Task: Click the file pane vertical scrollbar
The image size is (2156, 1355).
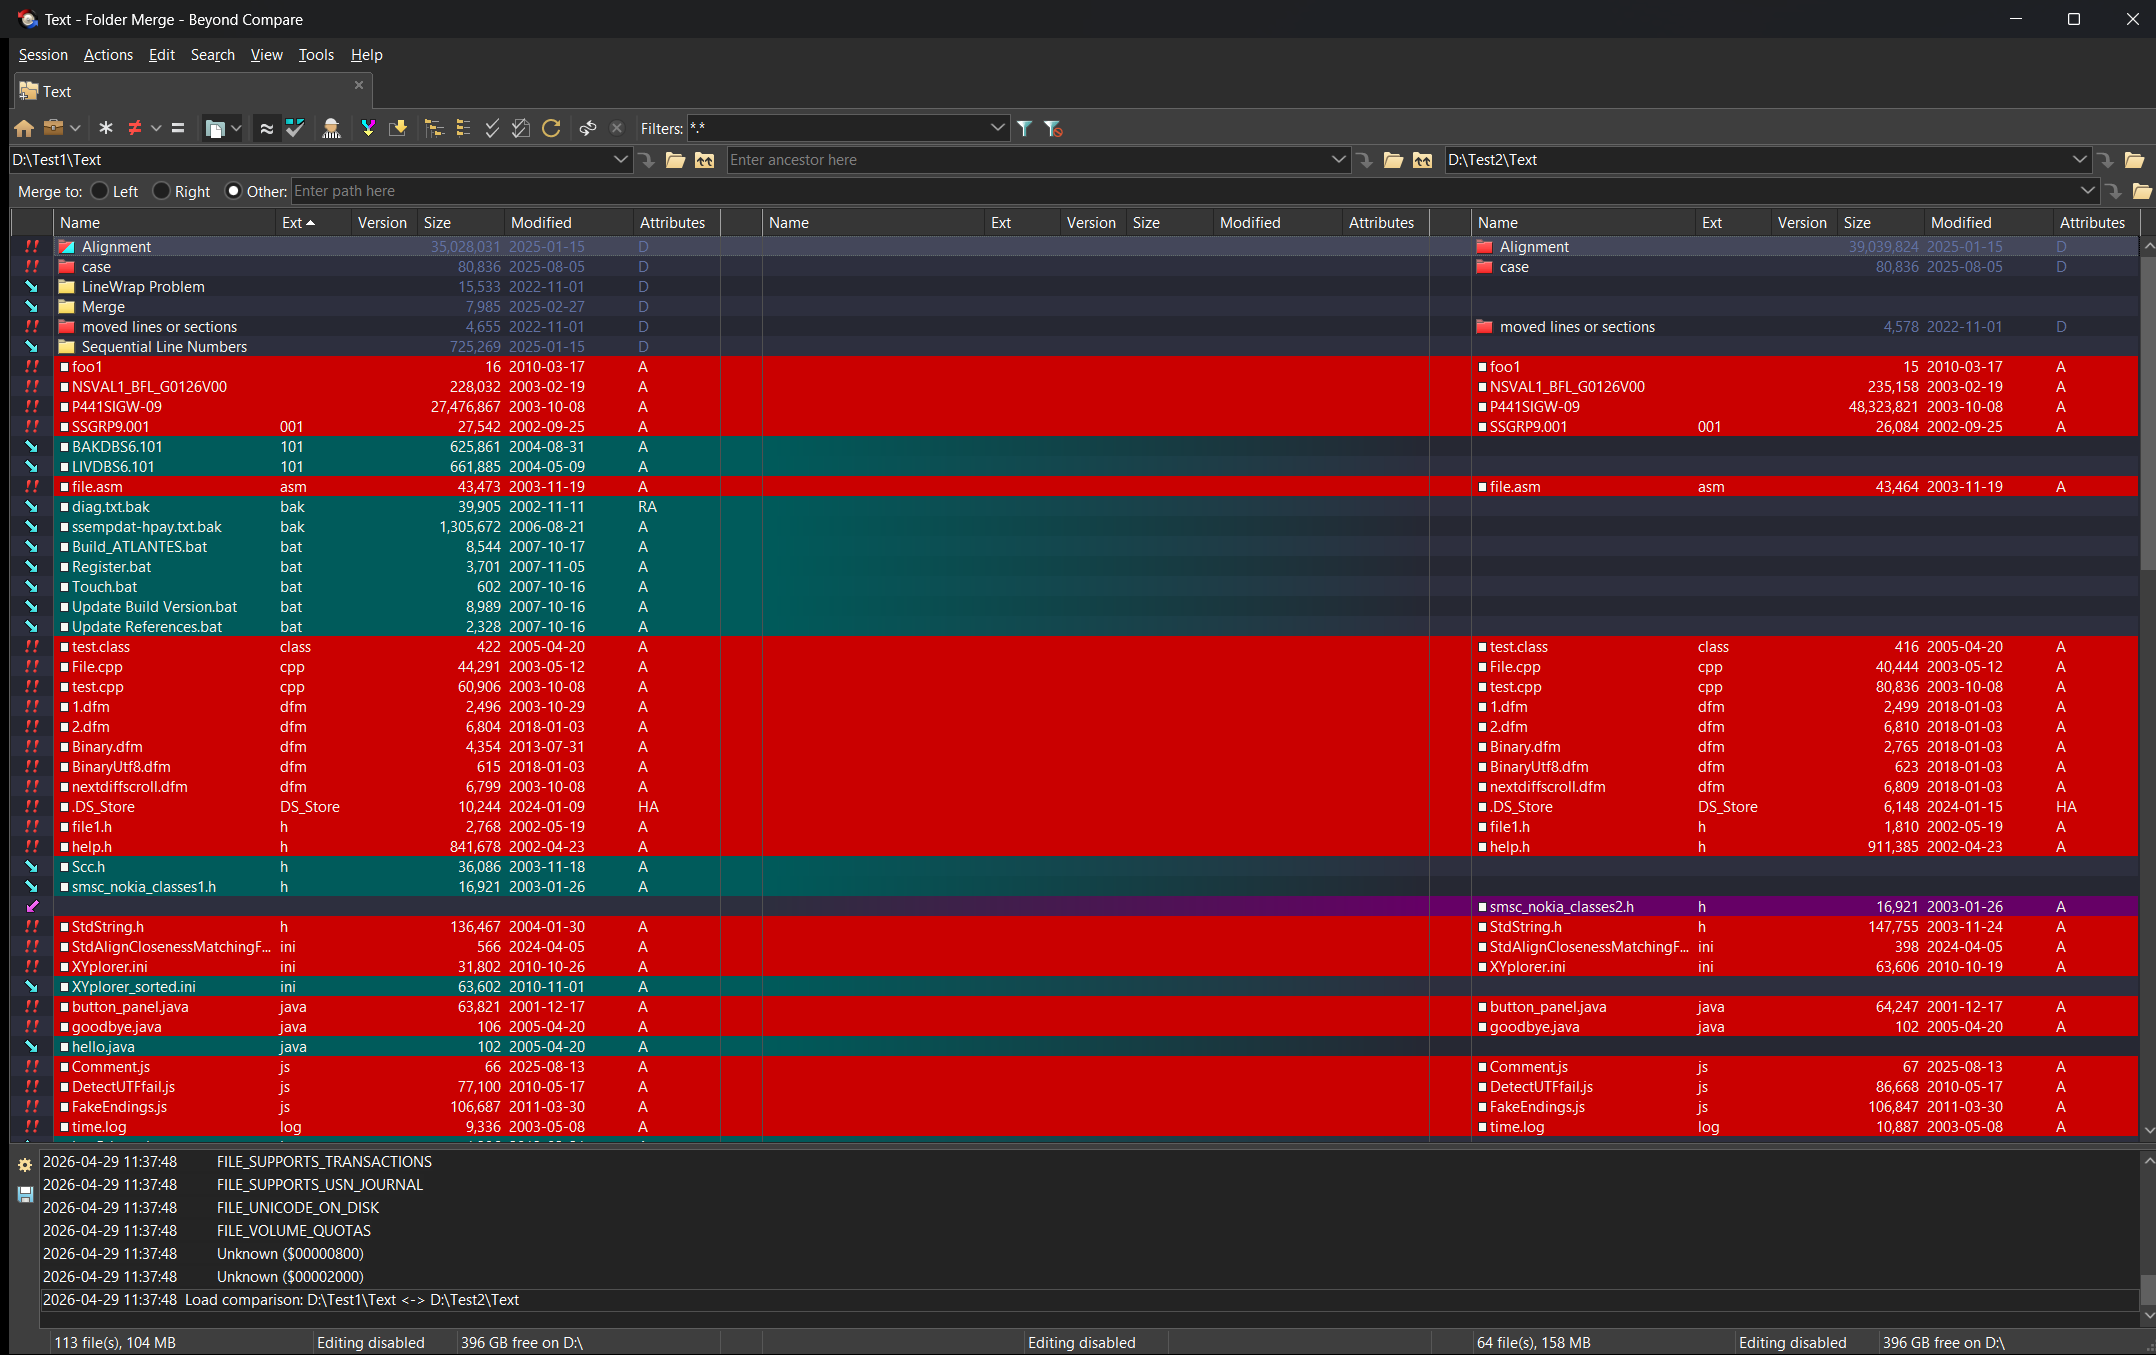Action: [2147, 411]
